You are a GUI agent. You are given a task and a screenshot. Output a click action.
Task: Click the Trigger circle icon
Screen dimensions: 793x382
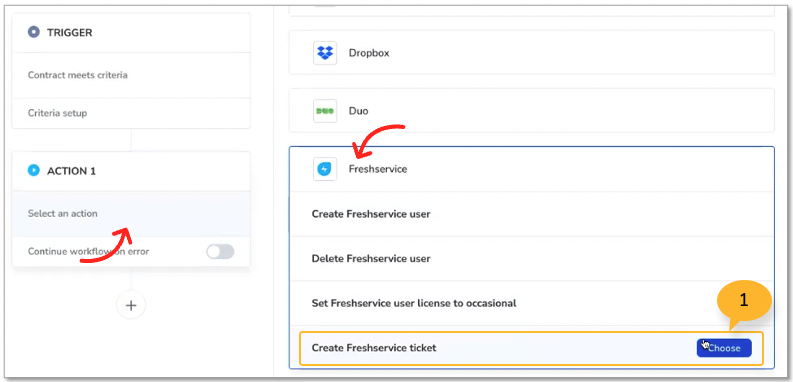33,32
